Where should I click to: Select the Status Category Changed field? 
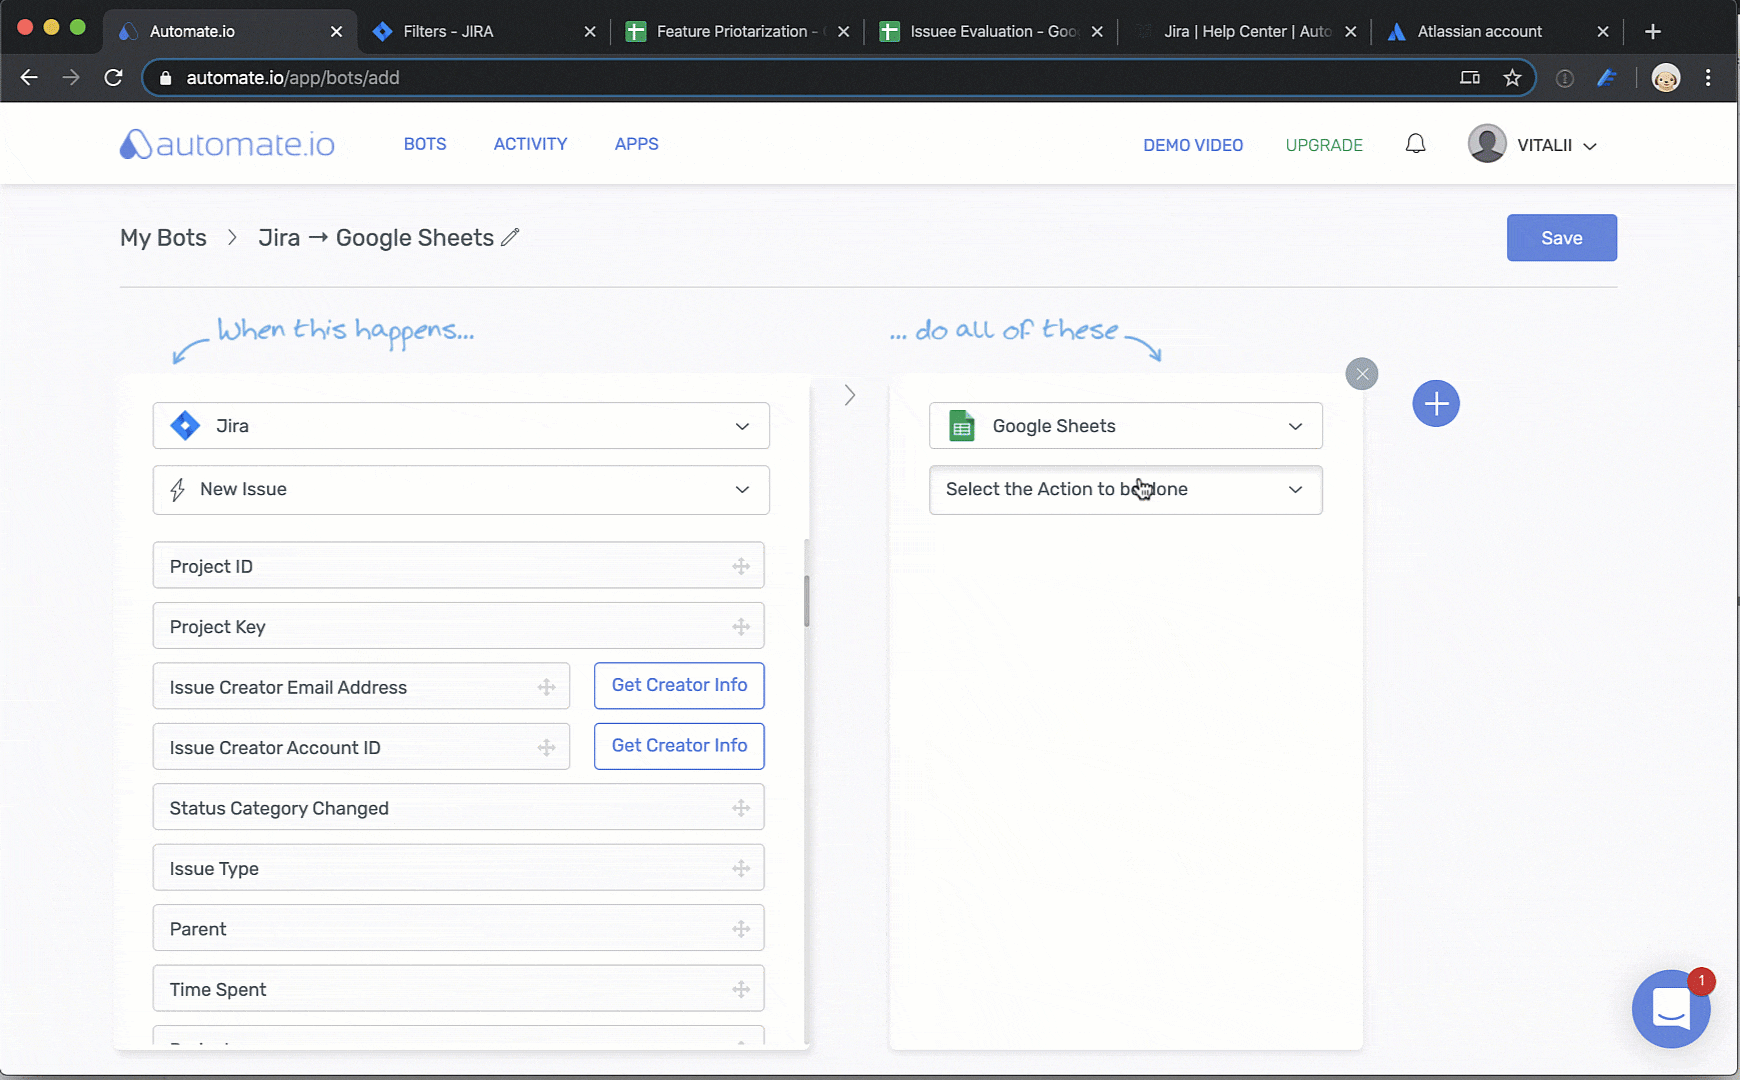pyautogui.click(x=458, y=807)
